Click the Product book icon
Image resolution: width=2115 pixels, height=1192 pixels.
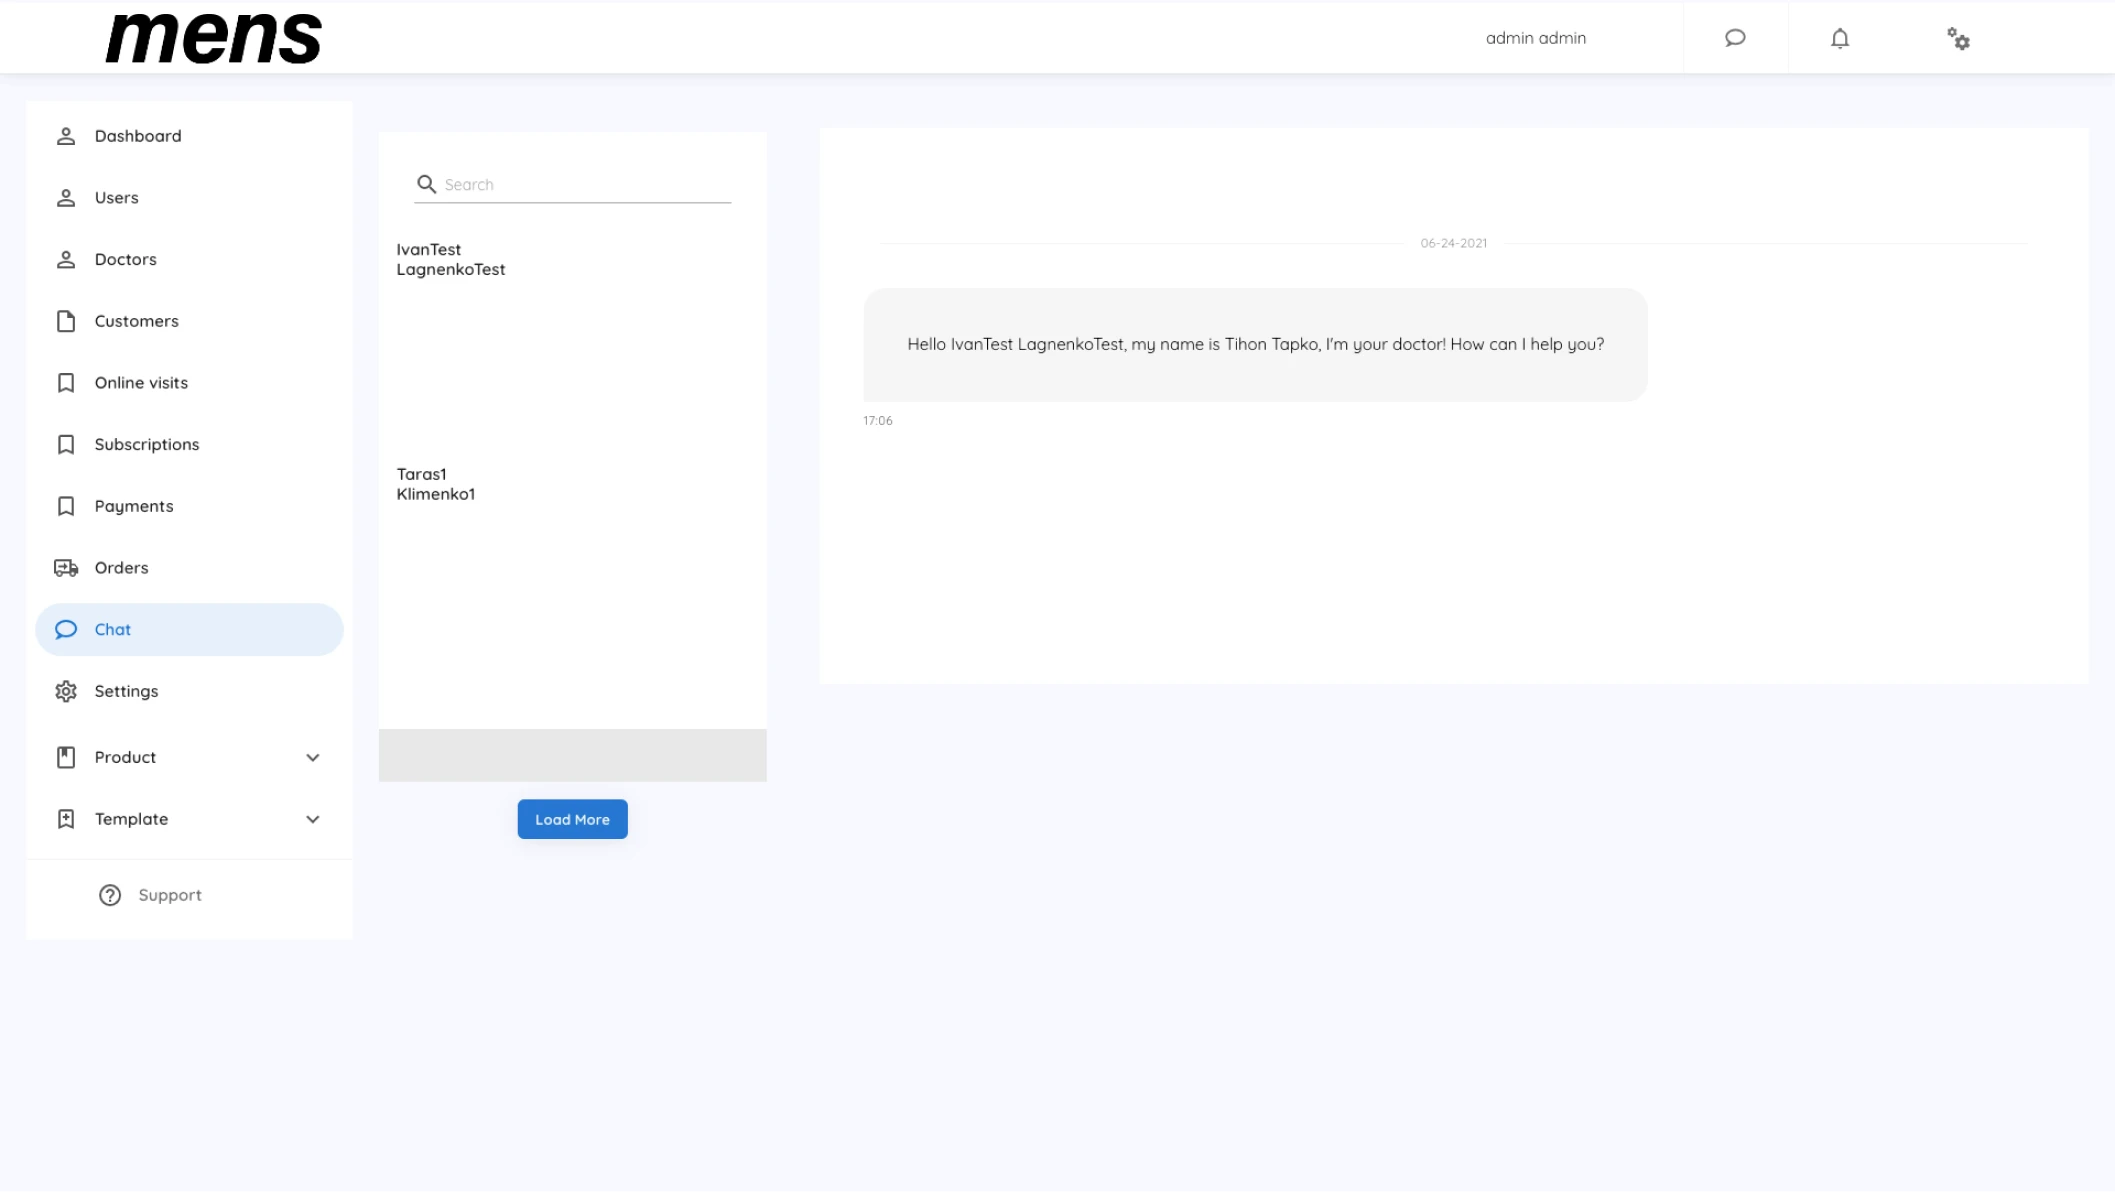click(66, 758)
